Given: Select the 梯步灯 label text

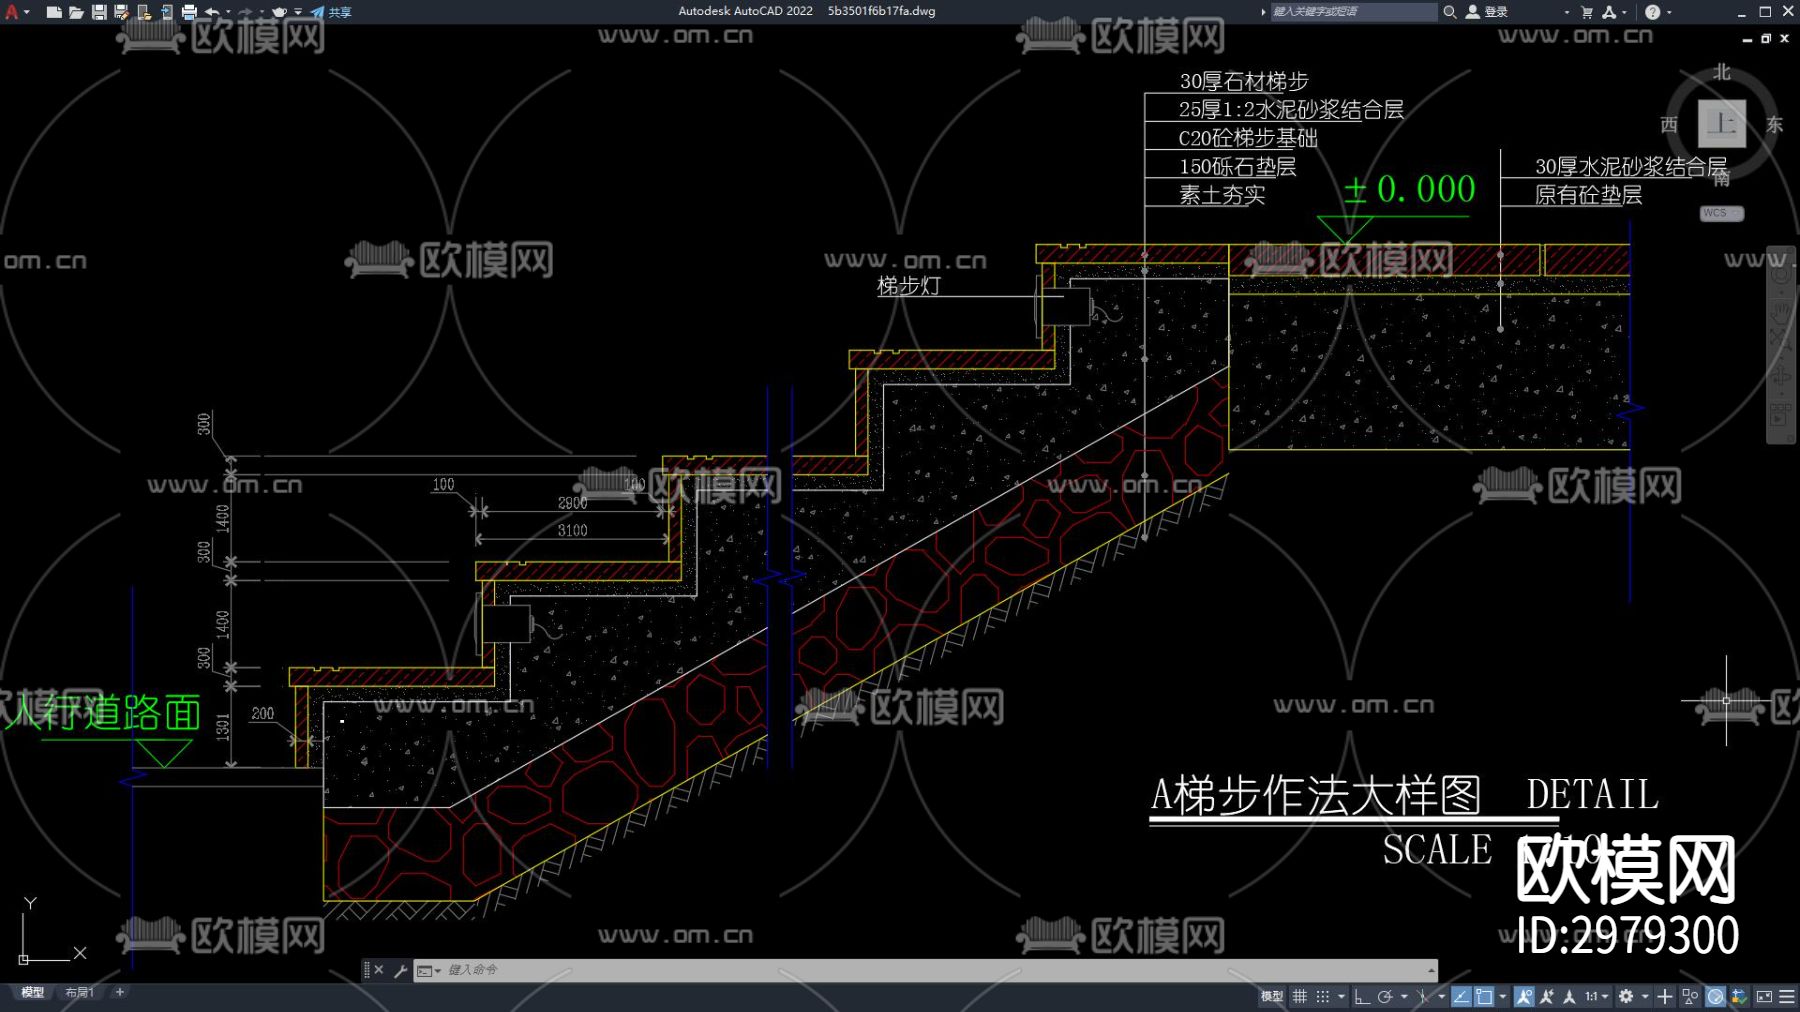Looking at the screenshot, I should [x=908, y=285].
